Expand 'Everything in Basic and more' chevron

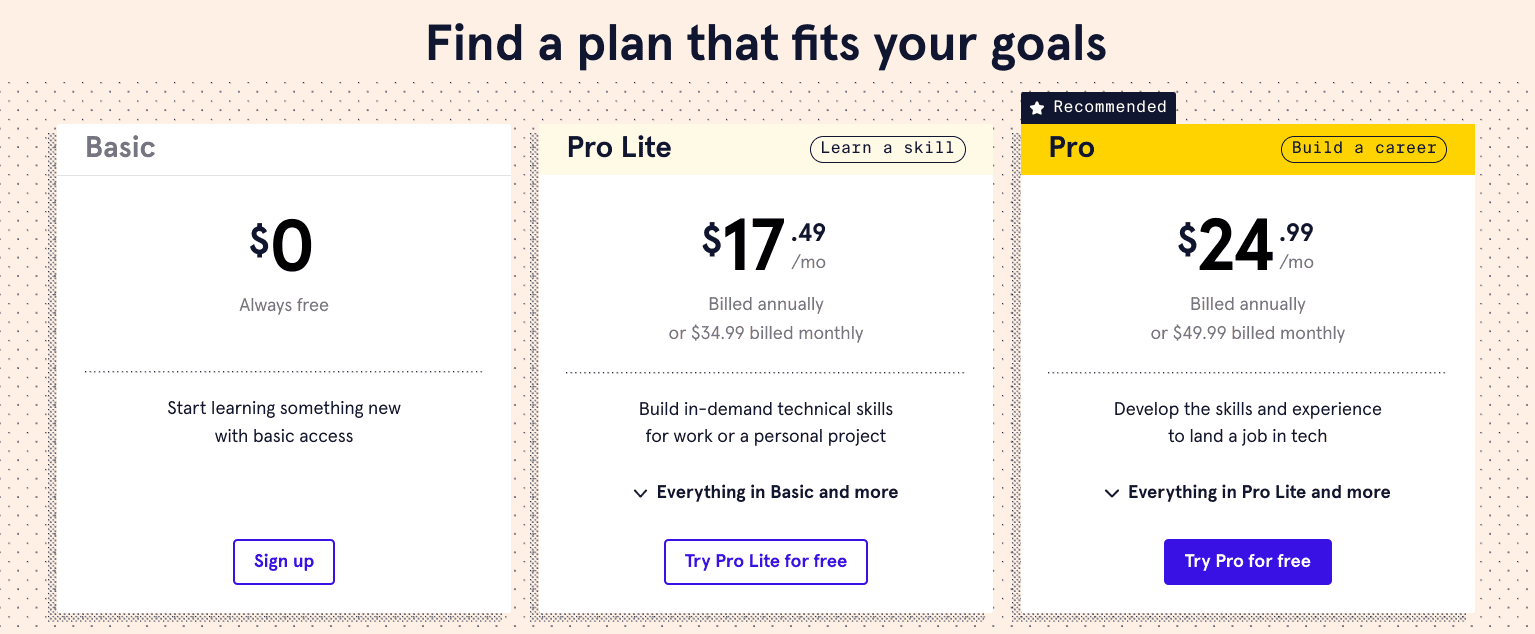[x=641, y=492]
